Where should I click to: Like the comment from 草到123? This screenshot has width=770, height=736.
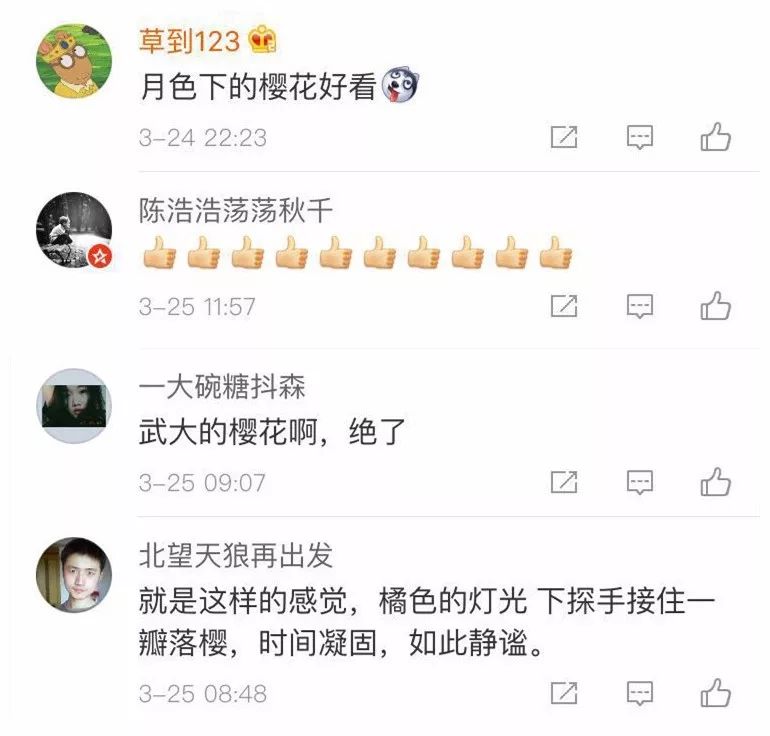pos(715,136)
